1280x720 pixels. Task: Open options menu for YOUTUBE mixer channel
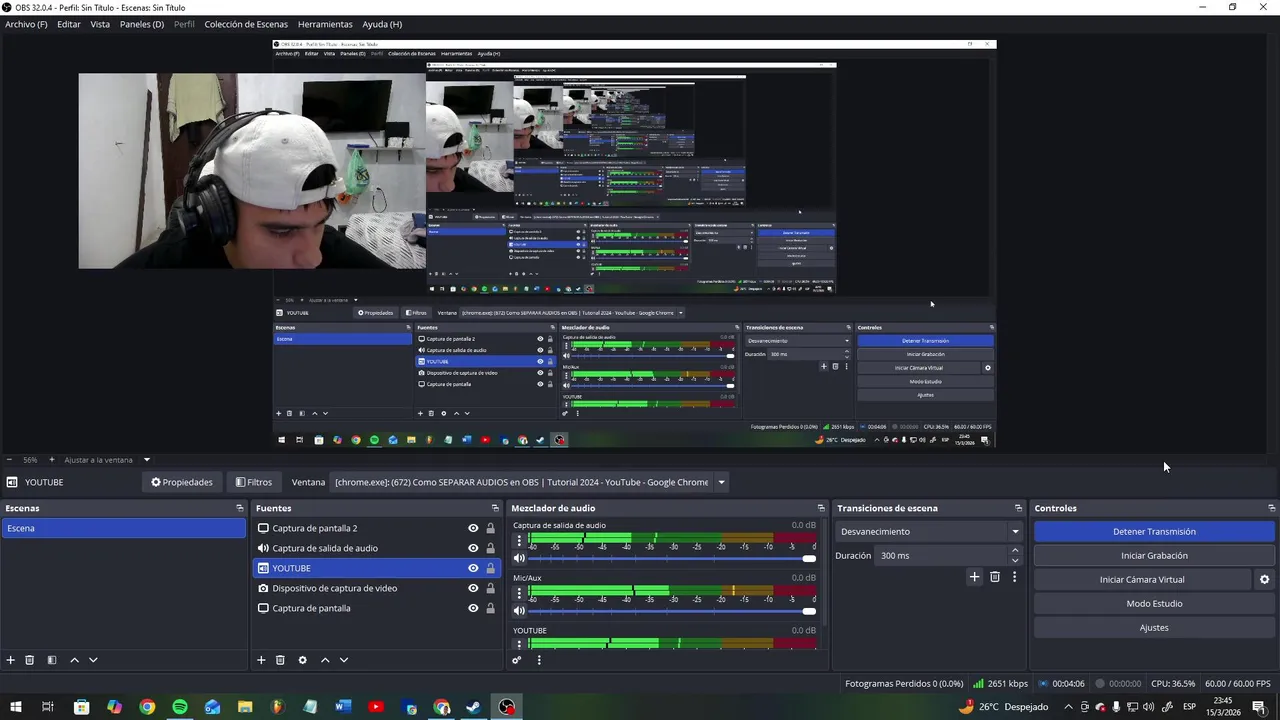click(x=519, y=645)
